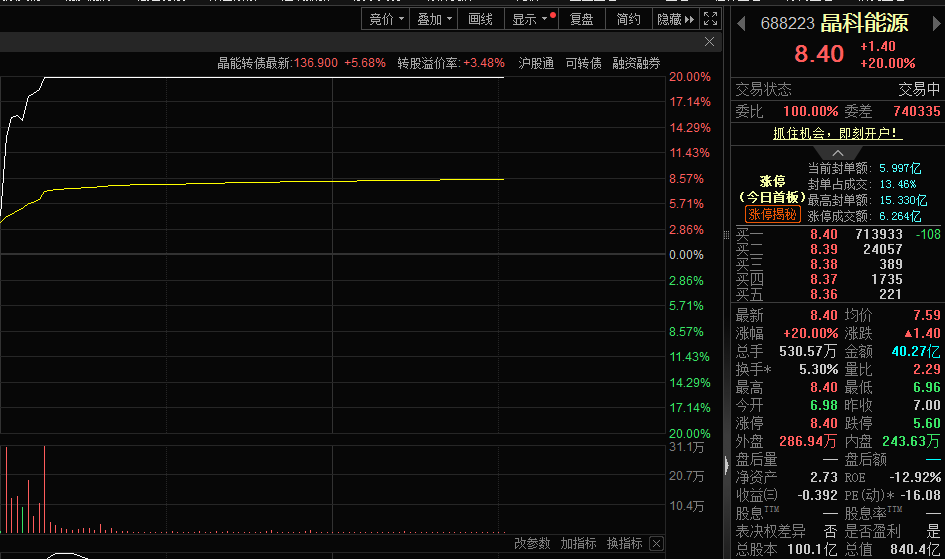Go to previous stock with left arrow
The width and height of the screenshot is (945, 559).
click(740, 22)
